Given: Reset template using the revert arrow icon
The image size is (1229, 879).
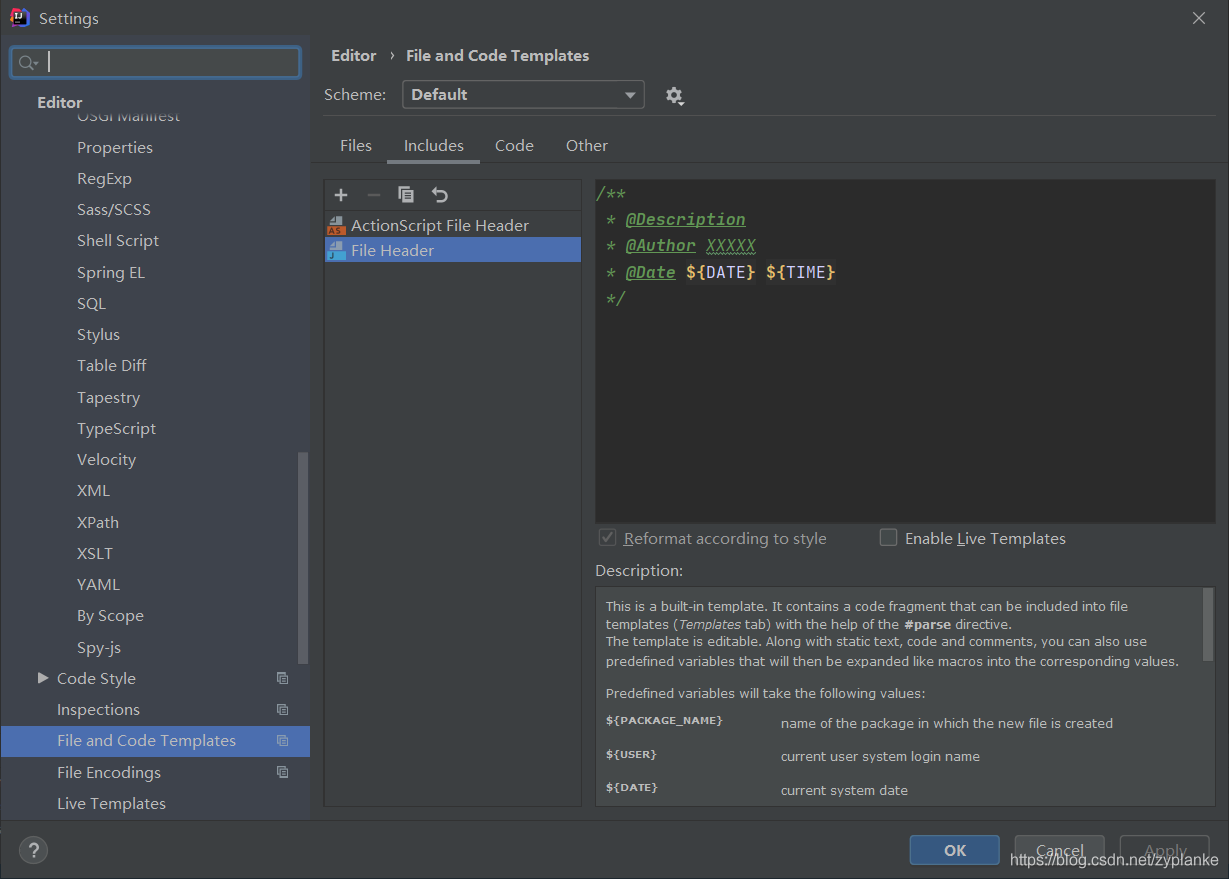Looking at the screenshot, I should click(x=440, y=194).
